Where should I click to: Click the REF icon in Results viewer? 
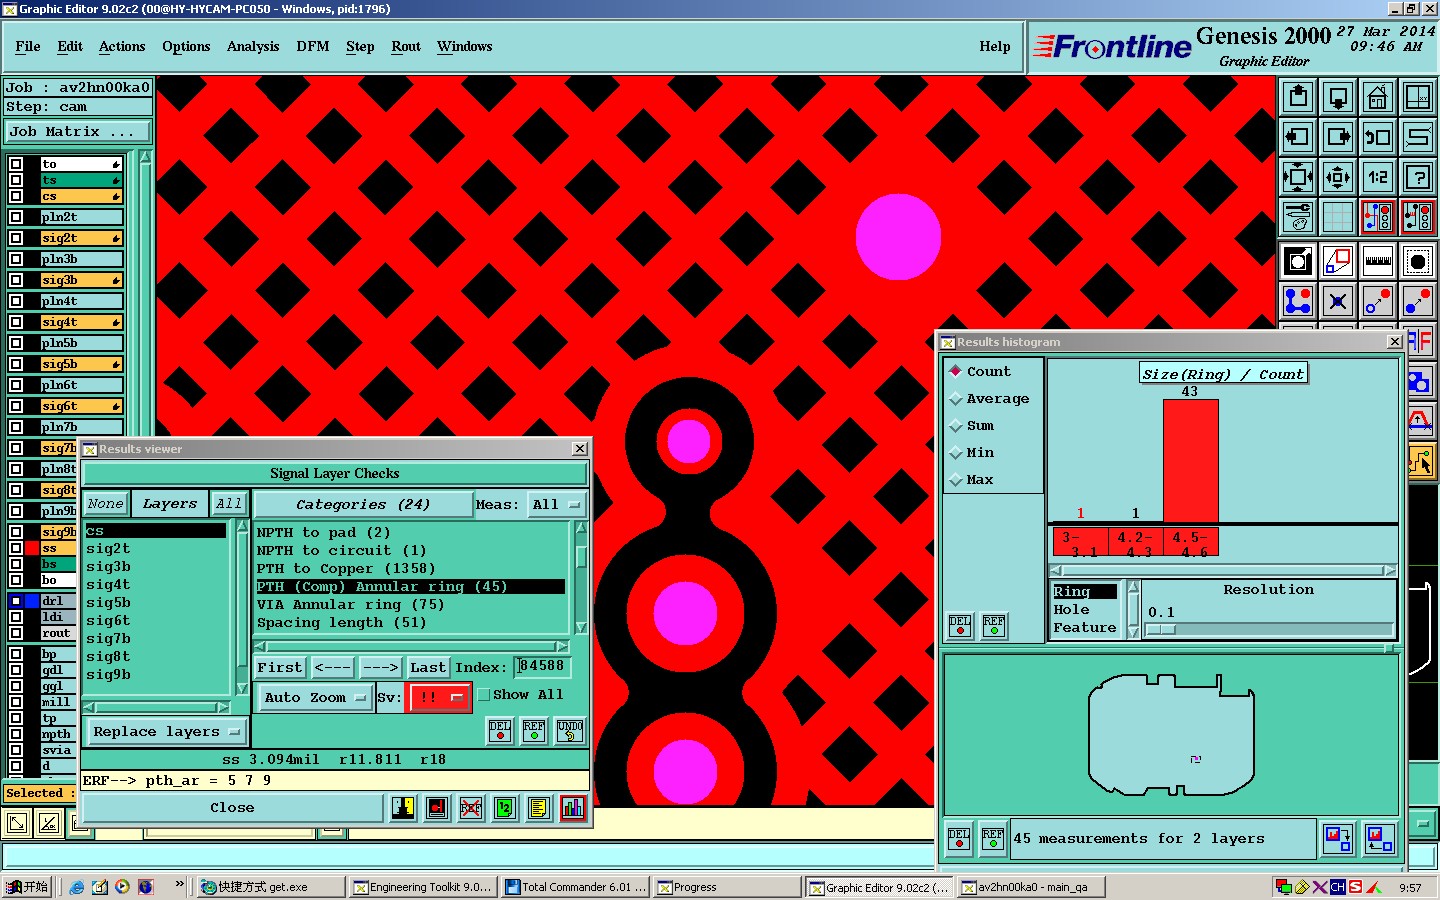[x=534, y=730]
